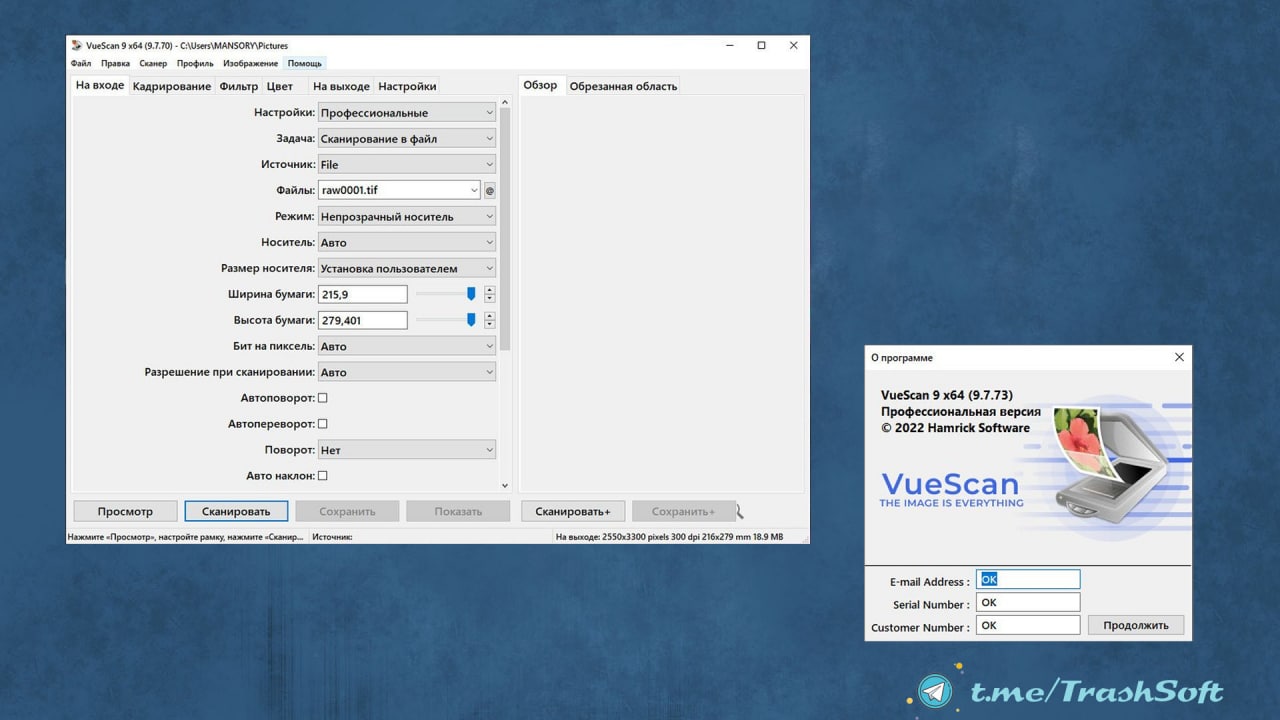This screenshot has width=1280, height=720.
Task: Open the Правка menu
Action: click(x=115, y=64)
